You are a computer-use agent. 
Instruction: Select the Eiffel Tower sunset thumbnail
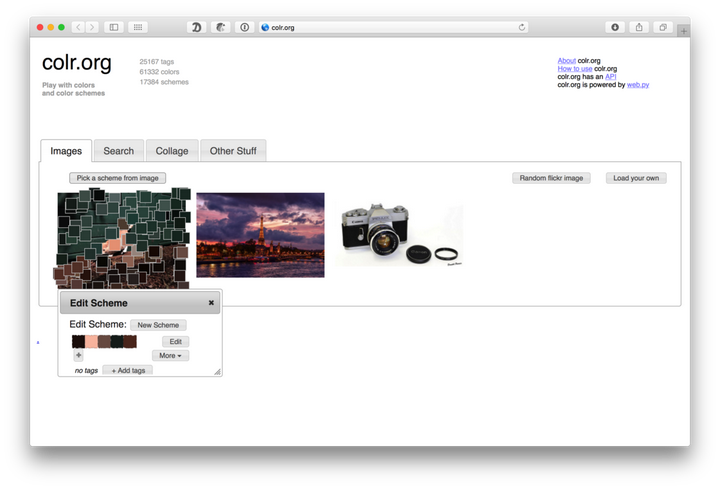260,235
